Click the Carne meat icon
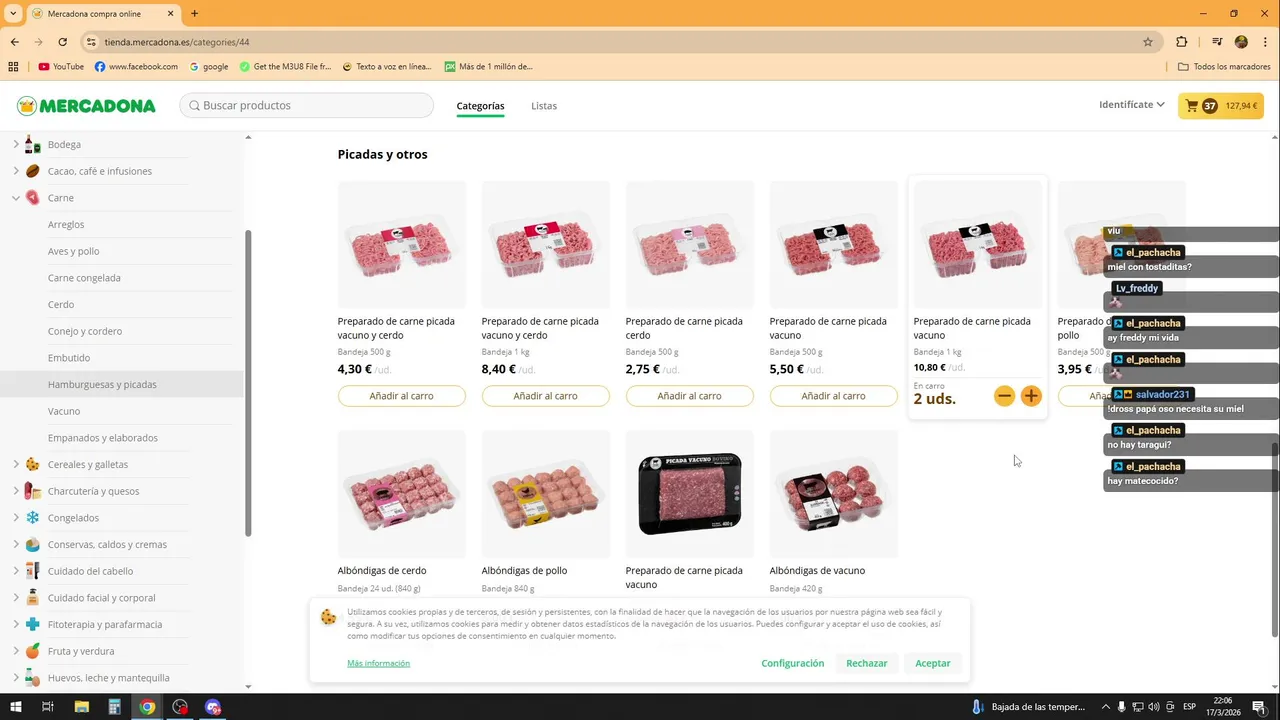This screenshot has width=1280, height=720. 33,198
